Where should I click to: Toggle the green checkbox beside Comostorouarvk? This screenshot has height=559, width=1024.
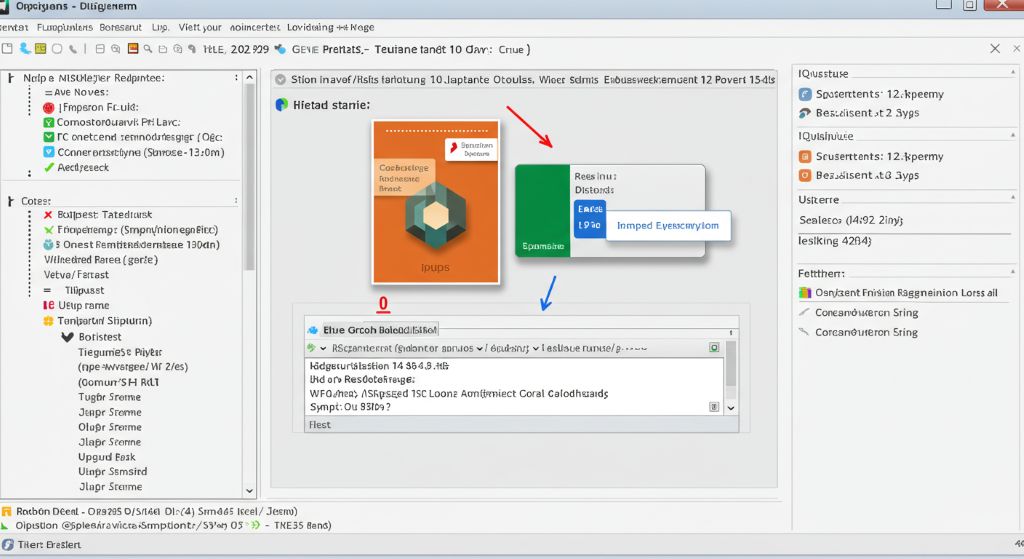click(x=48, y=122)
